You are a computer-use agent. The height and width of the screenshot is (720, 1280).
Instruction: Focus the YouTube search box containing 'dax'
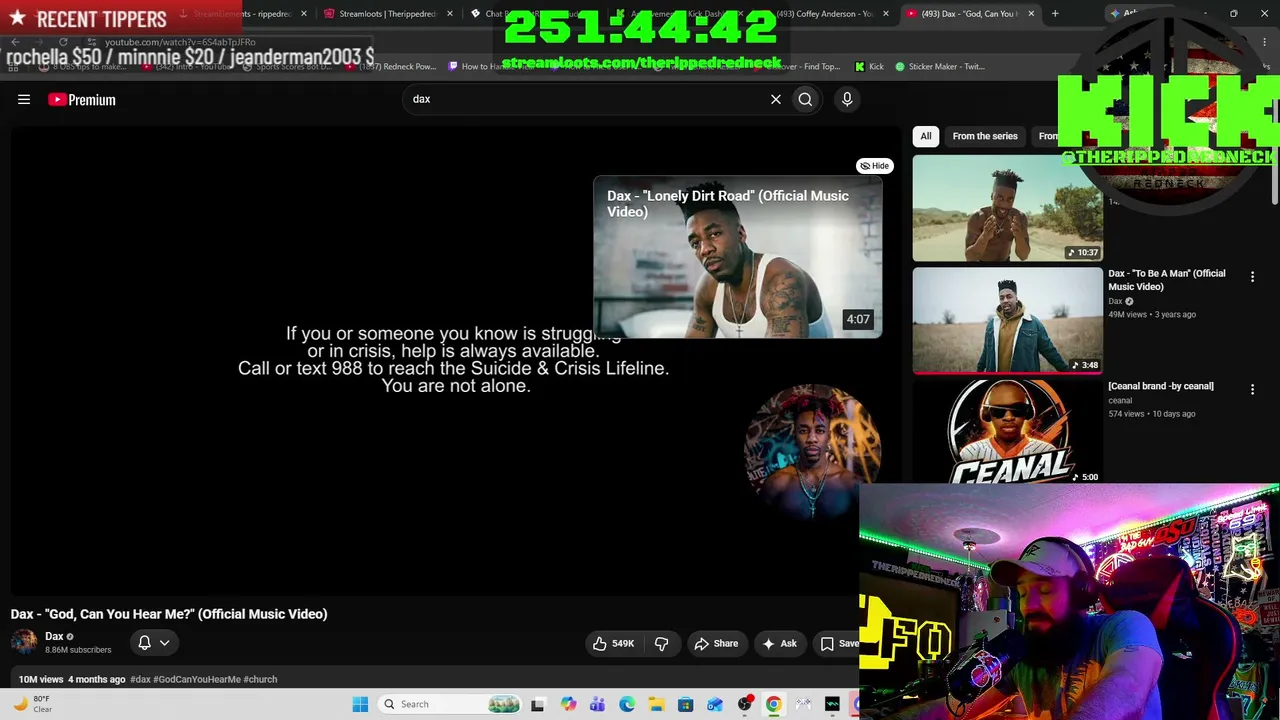(585, 99)
